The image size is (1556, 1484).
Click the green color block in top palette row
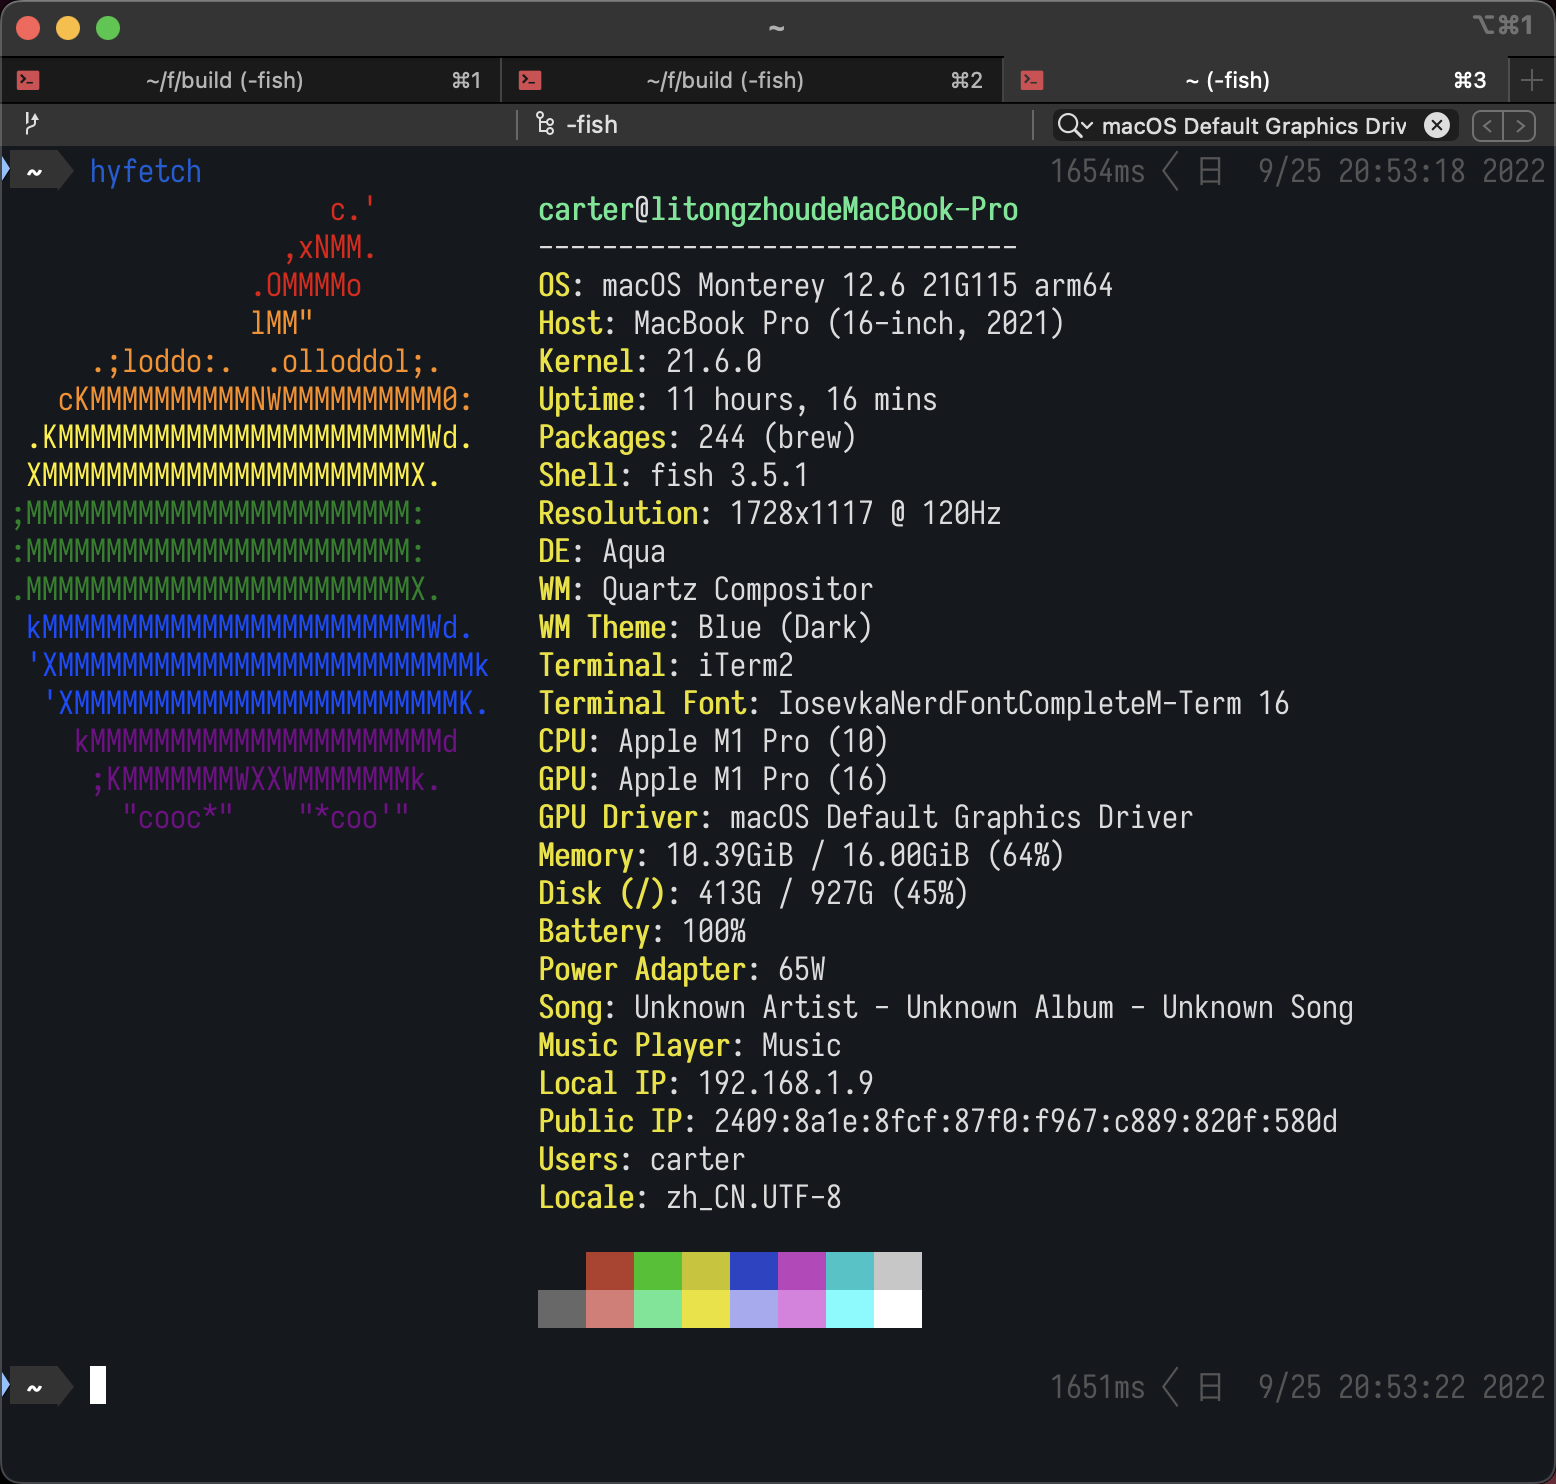658,1271
